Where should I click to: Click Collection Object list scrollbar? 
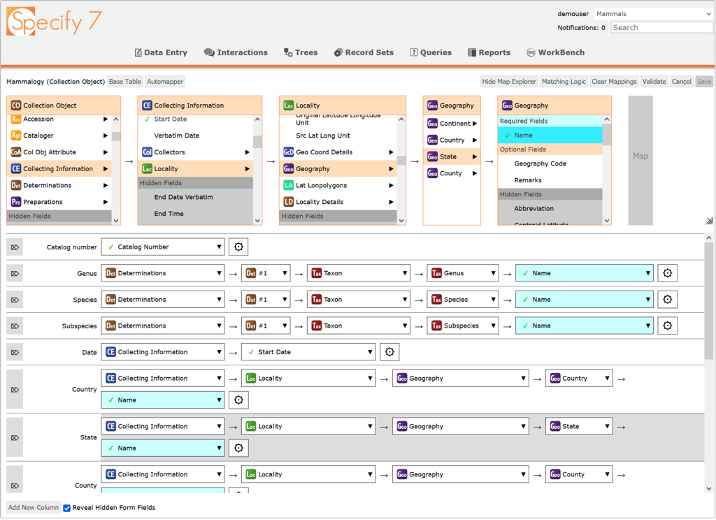click(116, 169)
